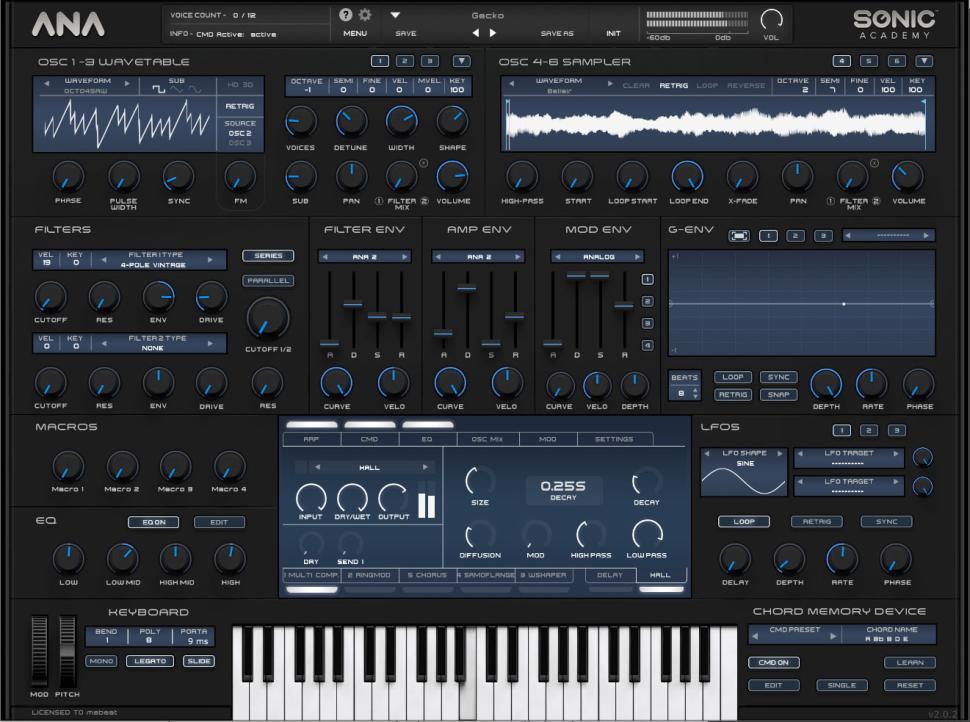970x722 pixels.
Task: Turn the sampler HIGH-PASS knob
Action: point(522,177)
